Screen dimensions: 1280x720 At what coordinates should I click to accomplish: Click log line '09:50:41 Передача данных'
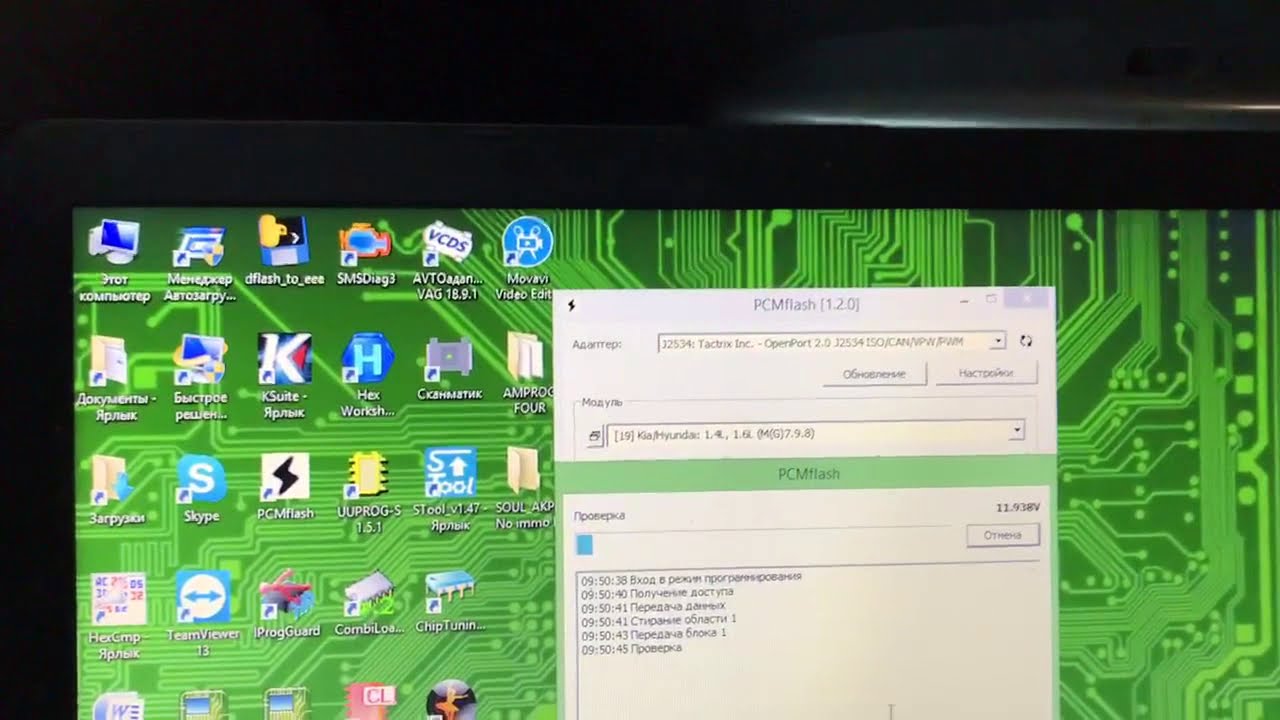click(653, 606)
